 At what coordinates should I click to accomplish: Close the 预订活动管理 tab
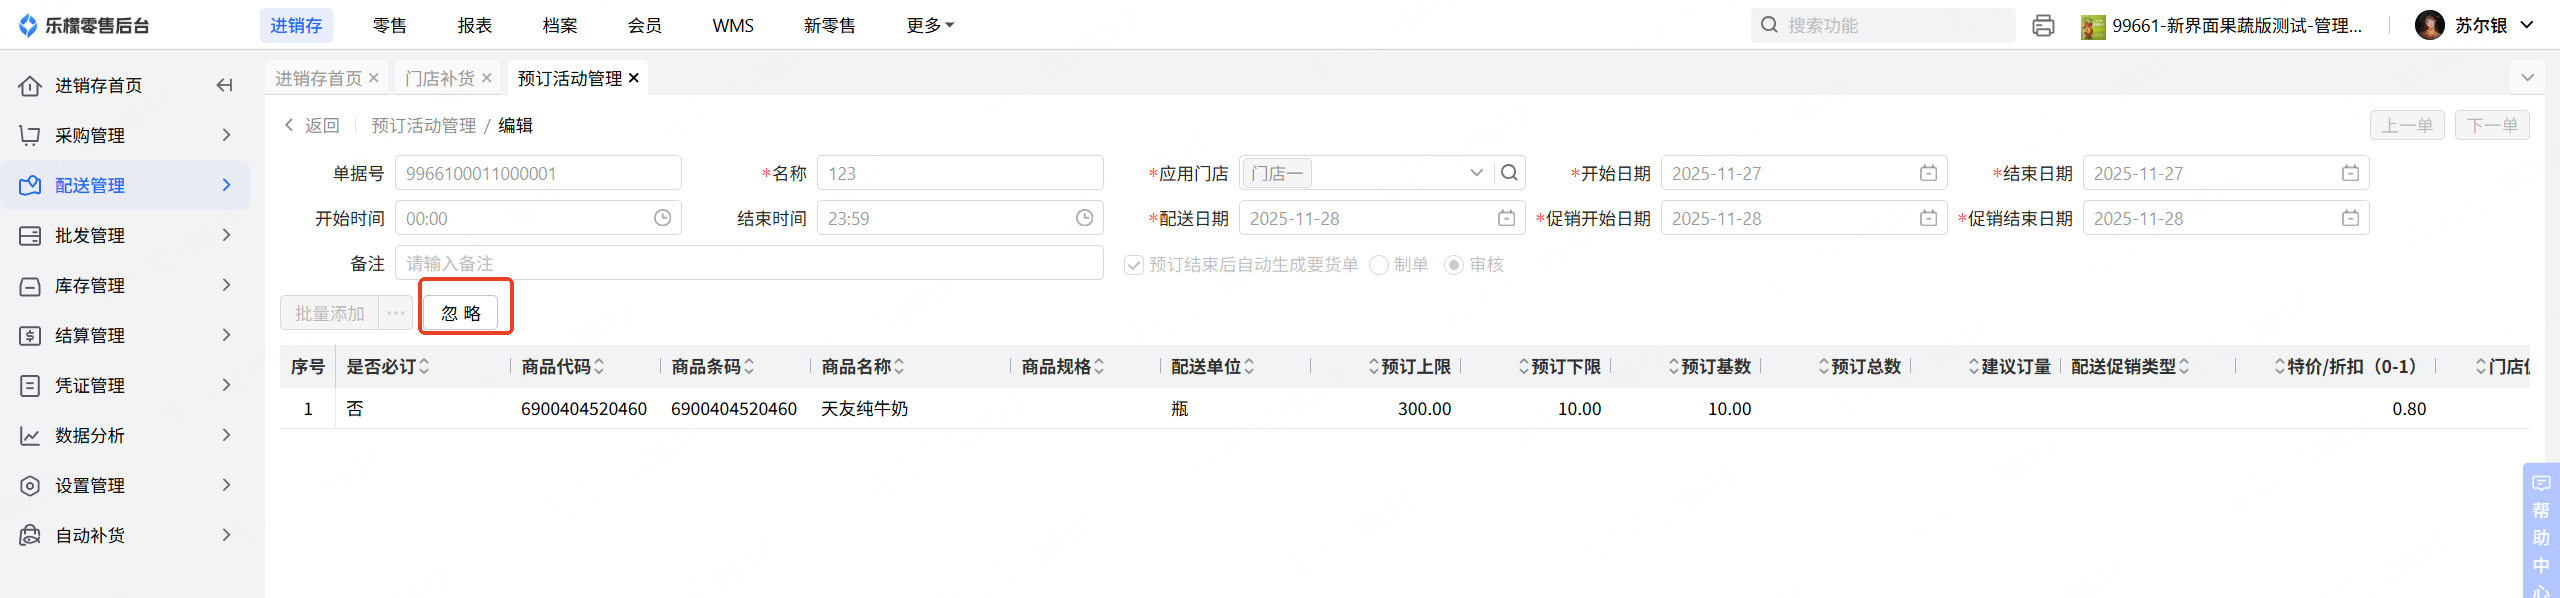[x=634, y=78]
